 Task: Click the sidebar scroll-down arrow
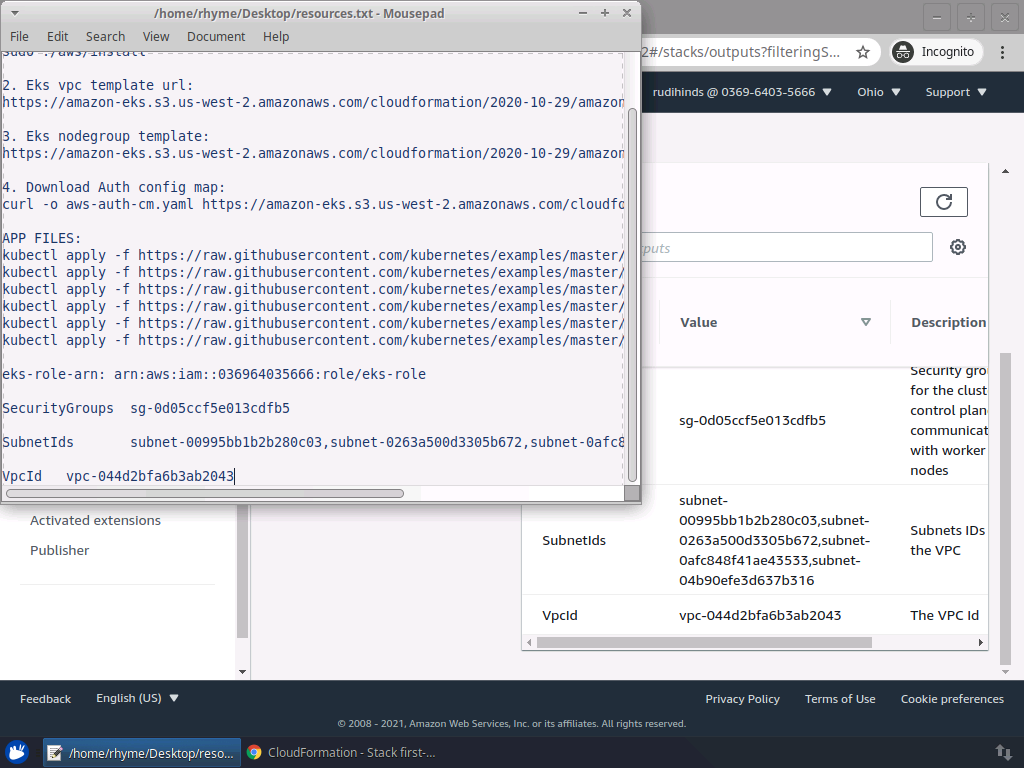(242, 671)
